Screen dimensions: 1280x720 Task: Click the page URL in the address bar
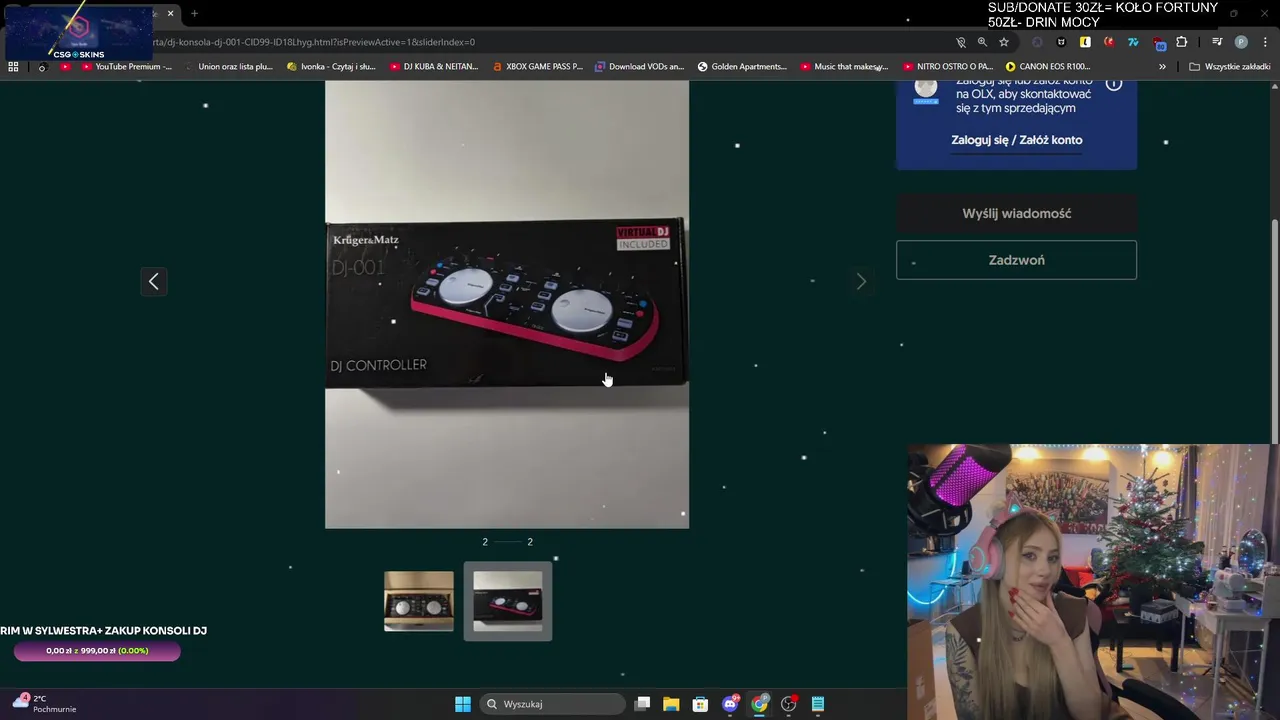pyautogui.click(x=313, y=42)
